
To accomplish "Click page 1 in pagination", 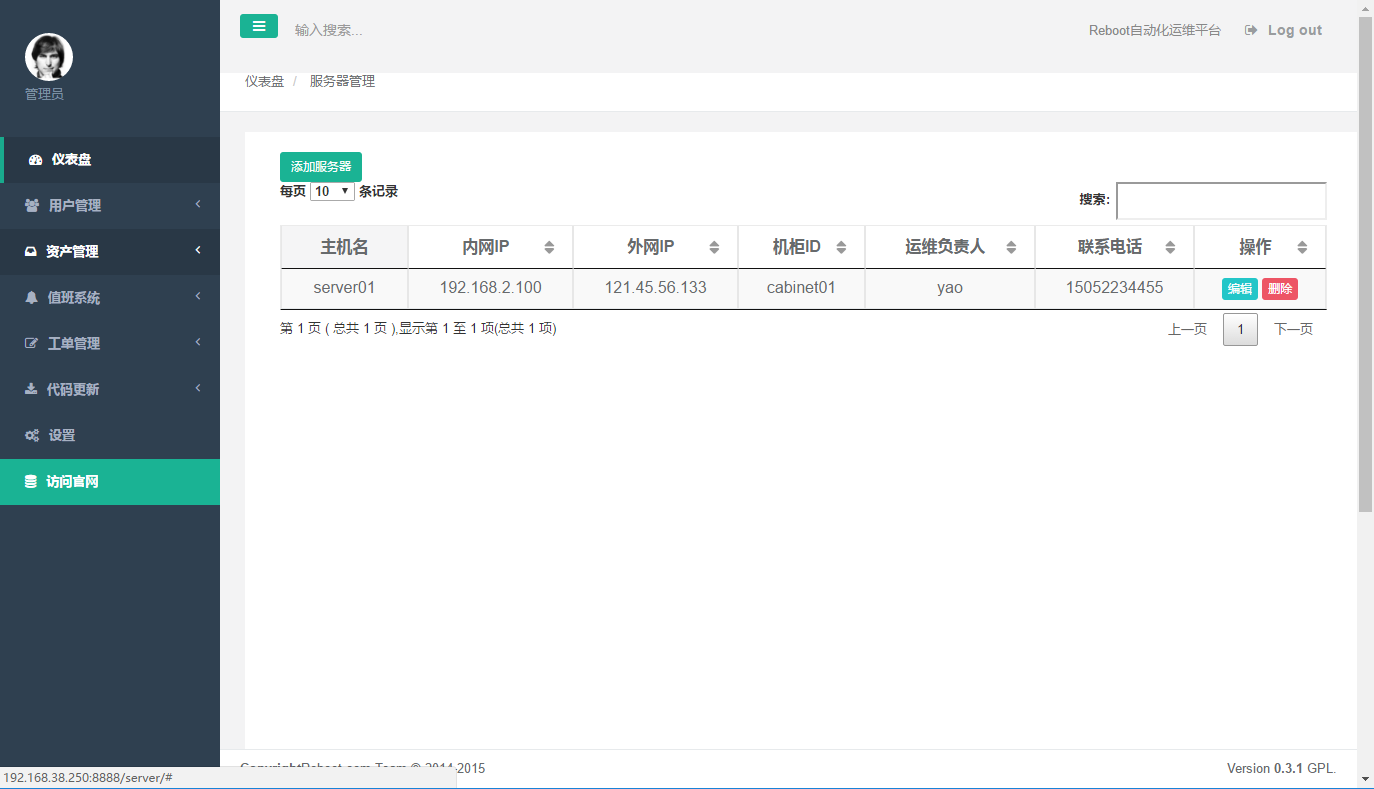I will (1240, 329).
